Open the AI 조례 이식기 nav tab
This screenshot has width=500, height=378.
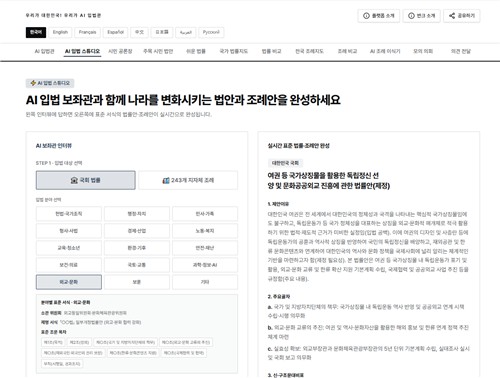385,51
